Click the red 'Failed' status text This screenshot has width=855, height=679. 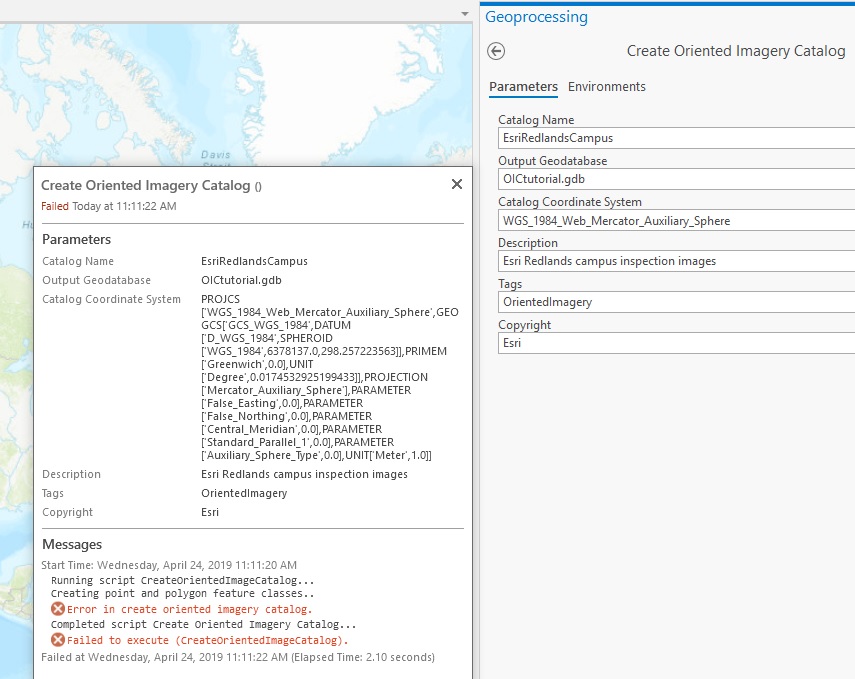pyautogui.click(x=55, y=206)
